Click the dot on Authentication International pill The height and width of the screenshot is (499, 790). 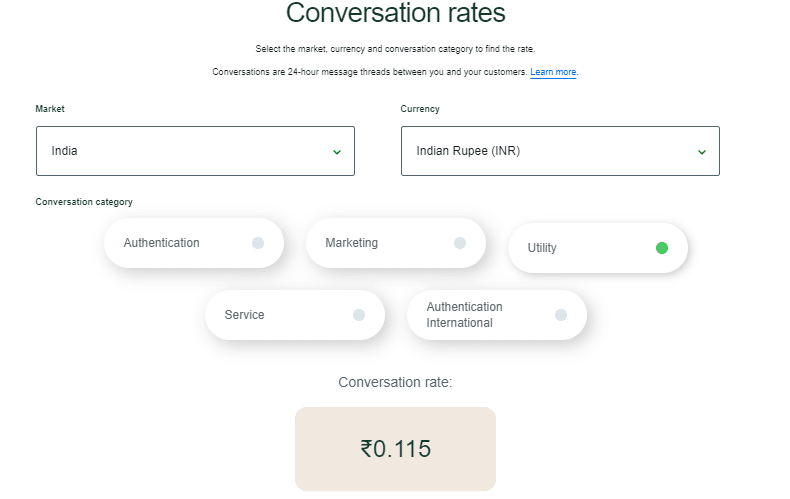pos(561,315)
